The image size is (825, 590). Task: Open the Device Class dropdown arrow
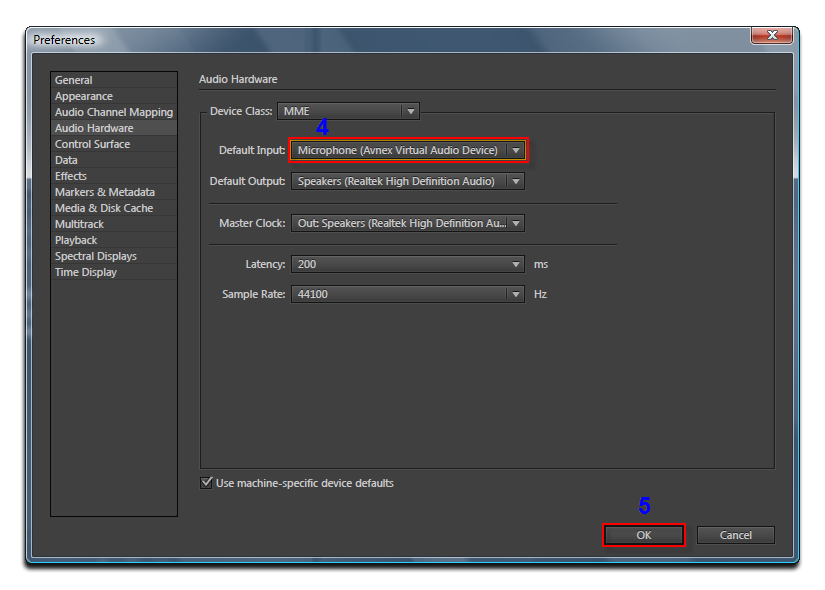tap(410, 111)
